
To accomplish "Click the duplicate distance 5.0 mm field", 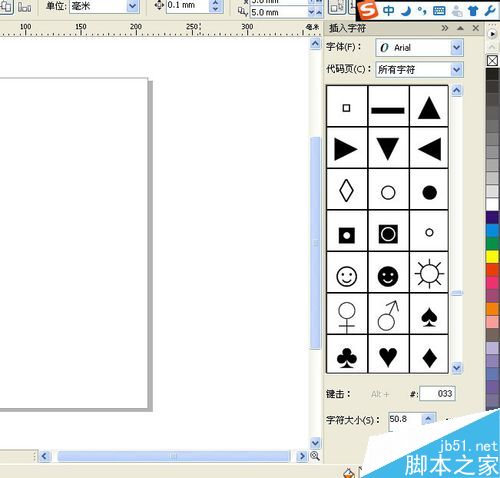I will point(278,13).
